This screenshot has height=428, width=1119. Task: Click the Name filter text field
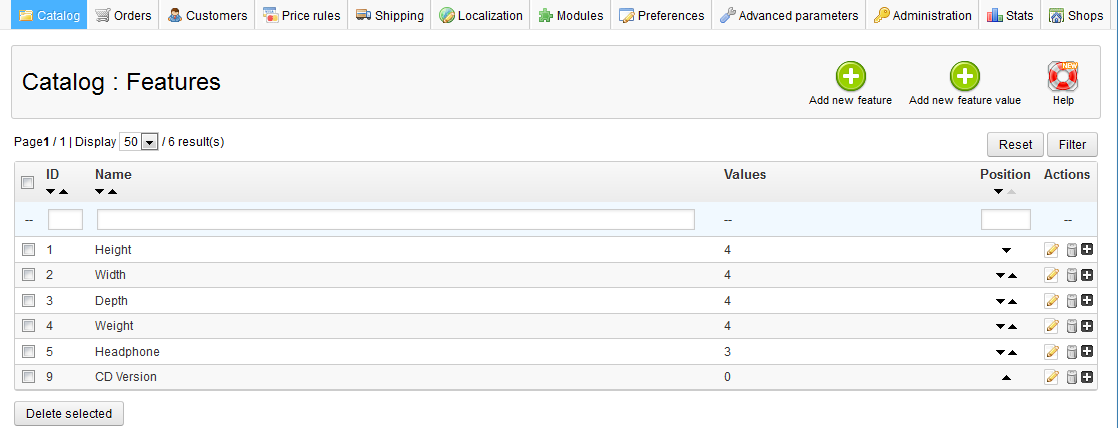point(395,220)
